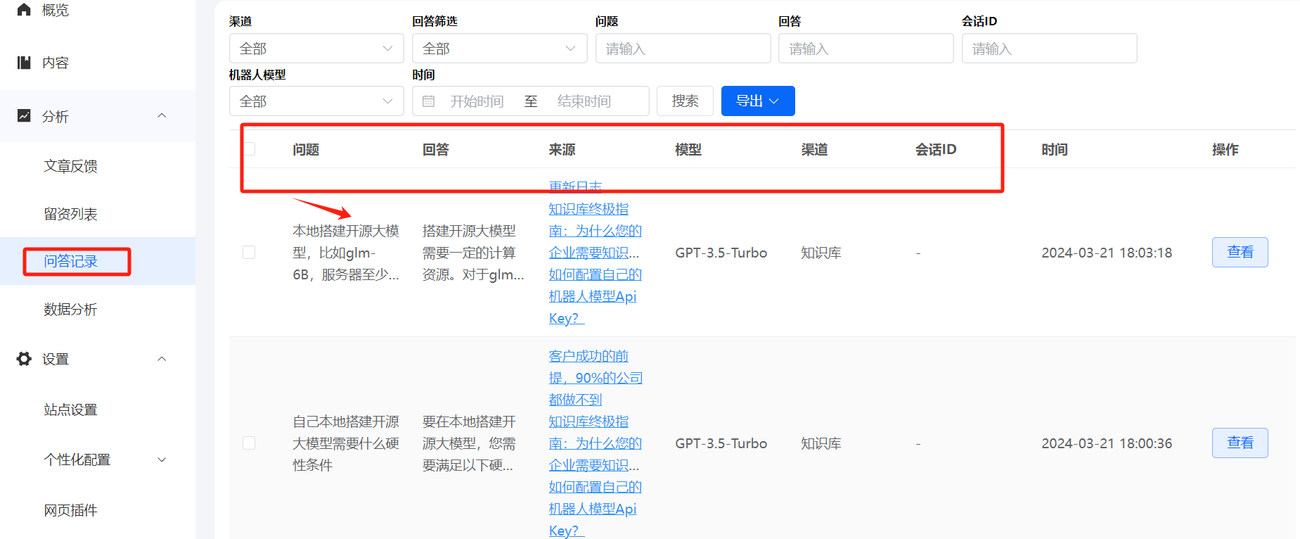Click question text 本地搭建开源大模型，比如glm-6B
Viewport: 1300px width, 539px height.
coord(346,252)
